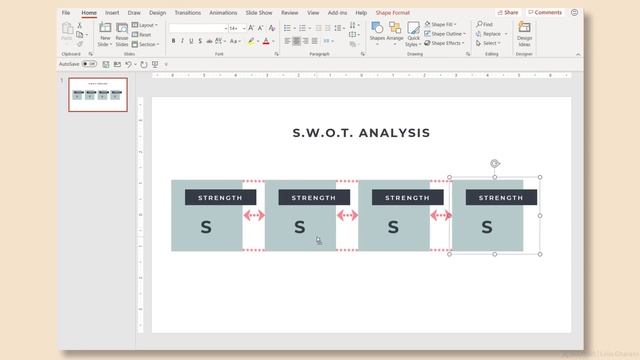
Task: Collapse the ribbon chevron
Action: coord(578,54)
